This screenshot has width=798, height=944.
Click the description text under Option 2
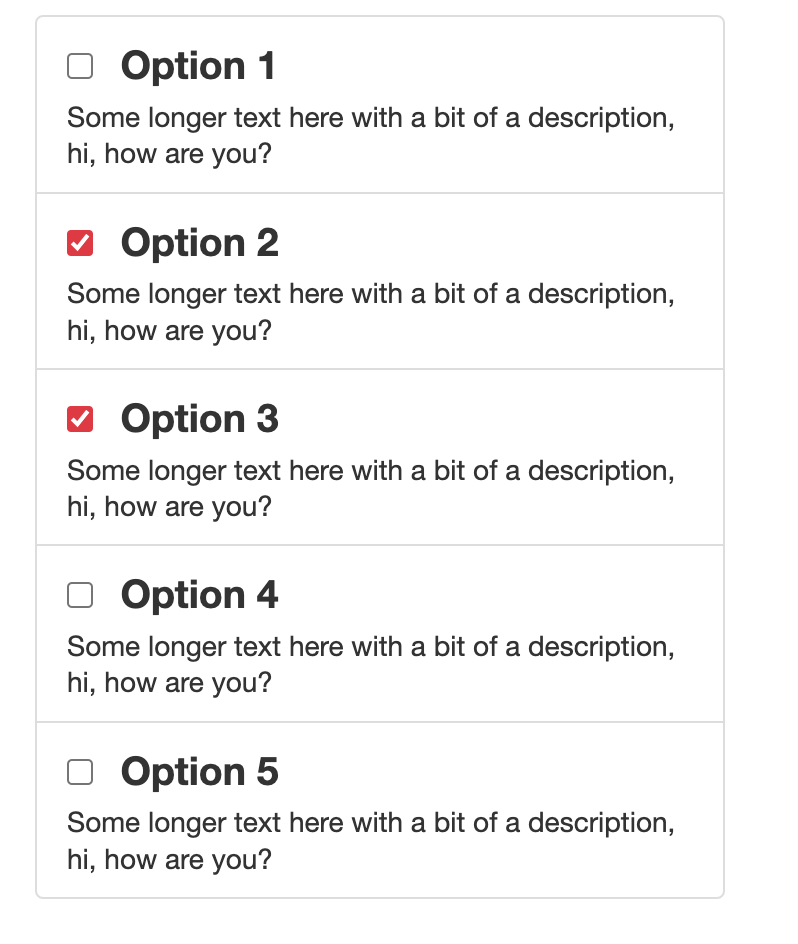tap(370, 312)
